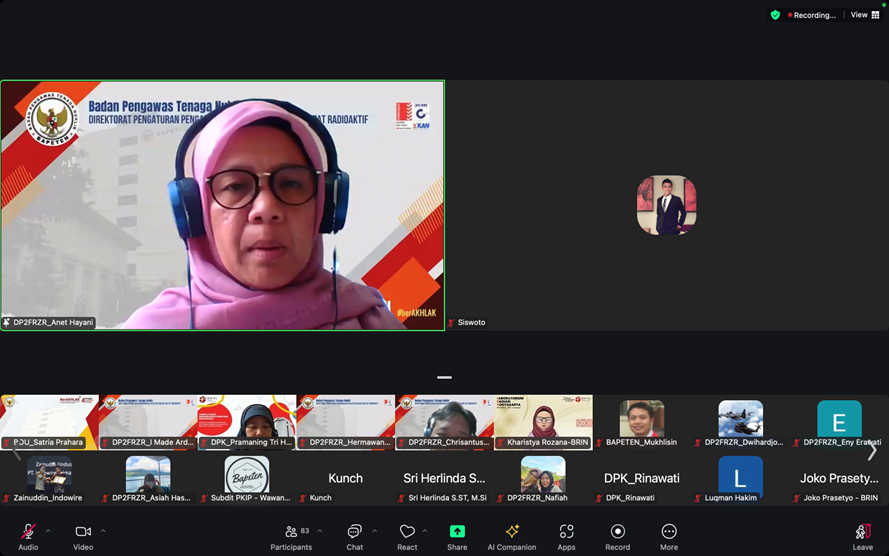
Task: Collapse the gallery strip using the handle bar
Action: 444,378
